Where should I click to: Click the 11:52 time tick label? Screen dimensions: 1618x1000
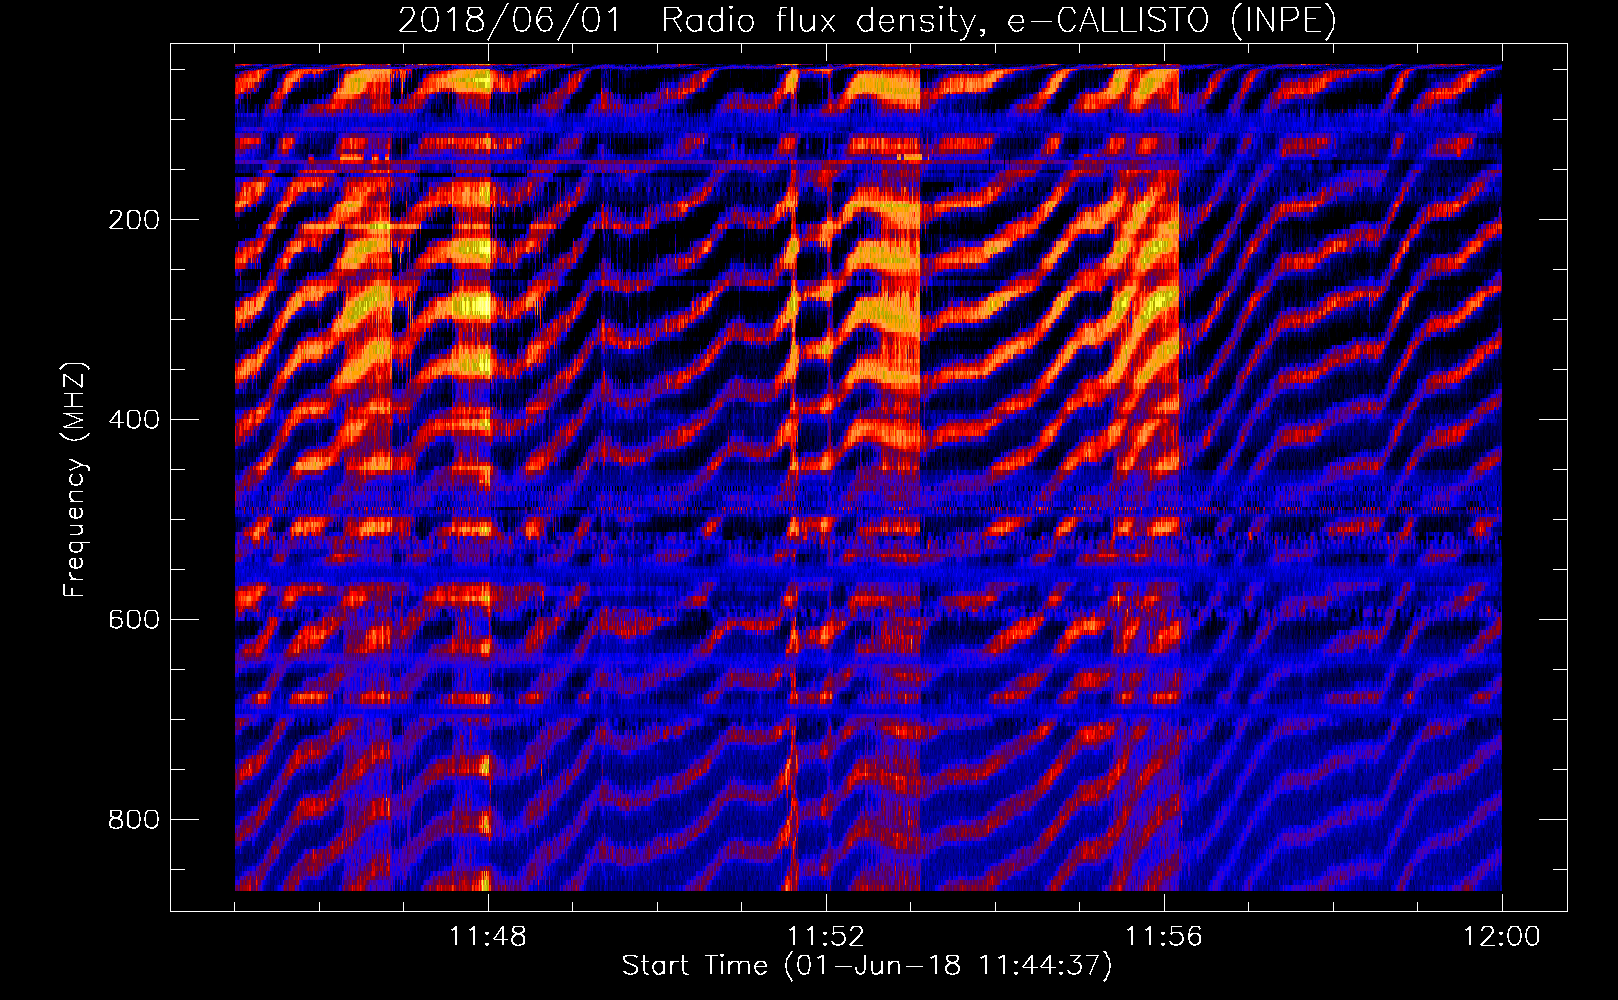pos(826,937)
